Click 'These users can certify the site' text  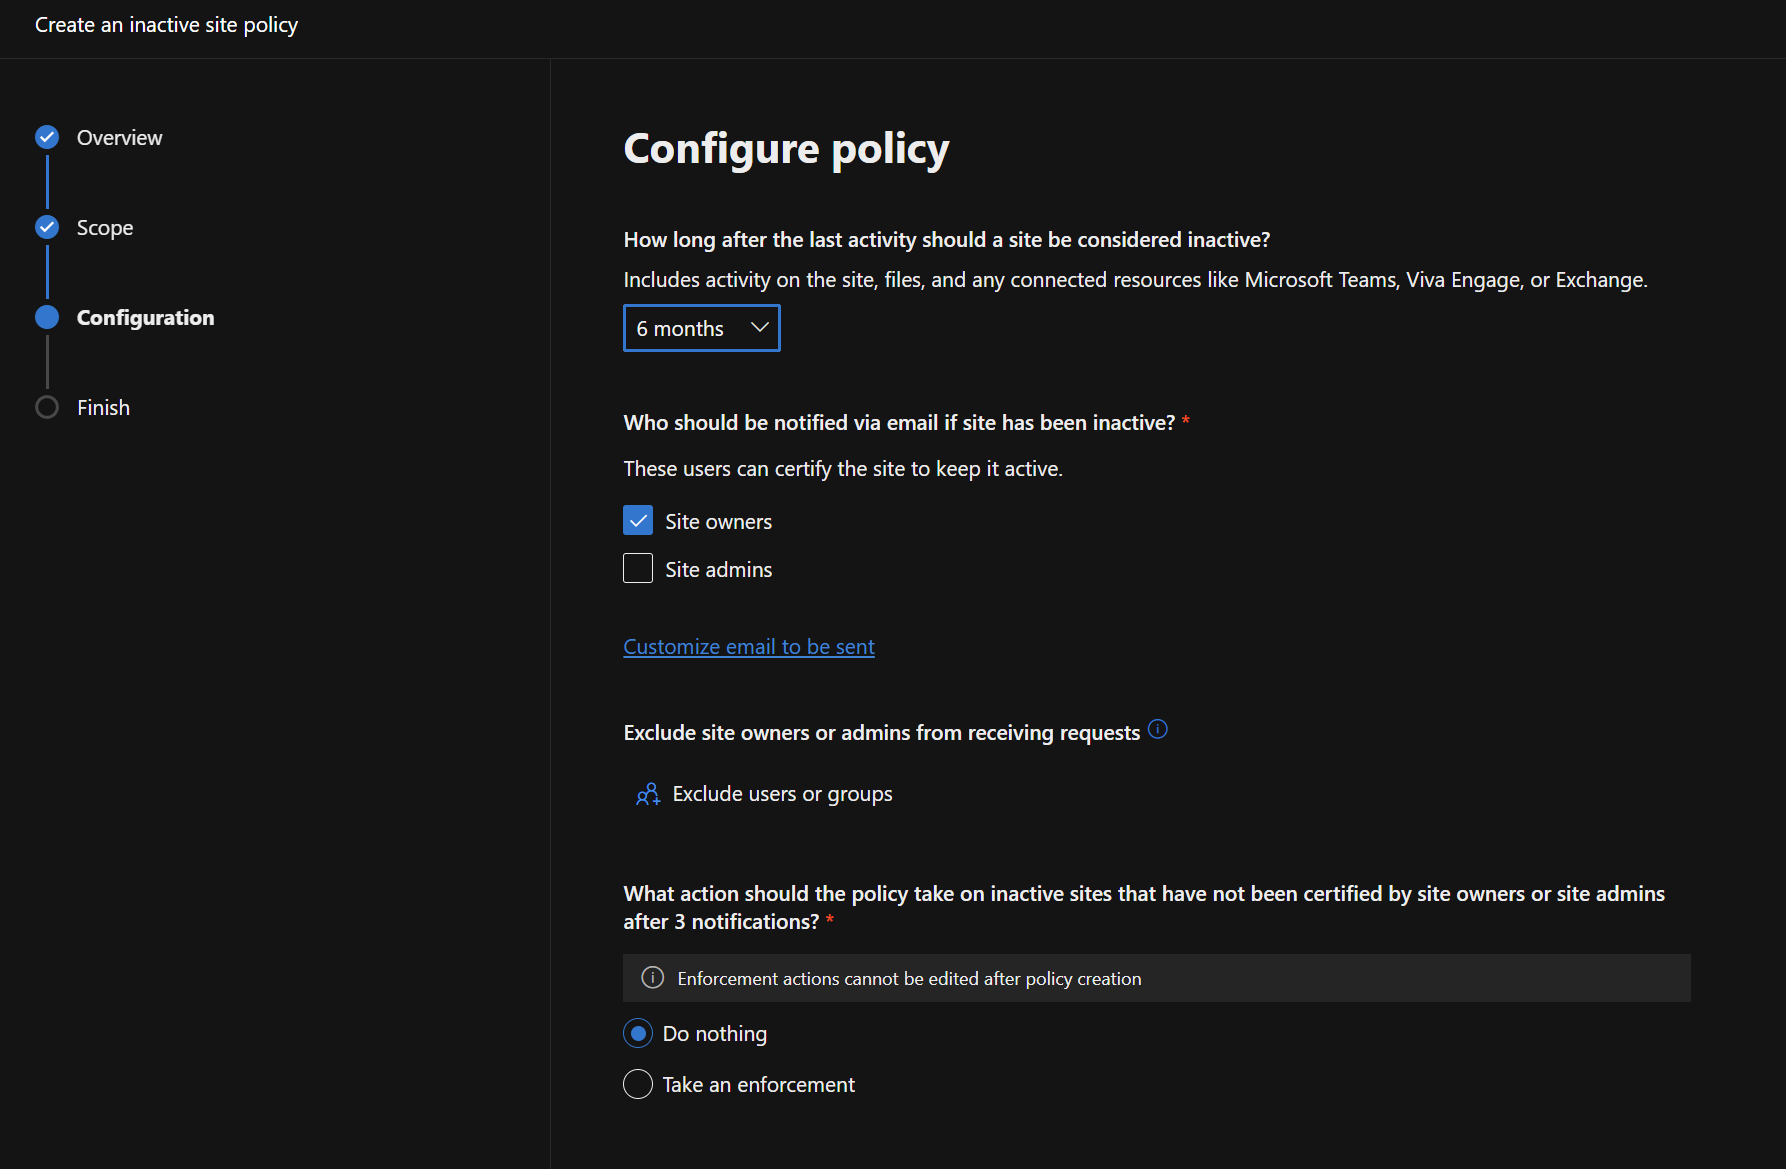point(843,469)
